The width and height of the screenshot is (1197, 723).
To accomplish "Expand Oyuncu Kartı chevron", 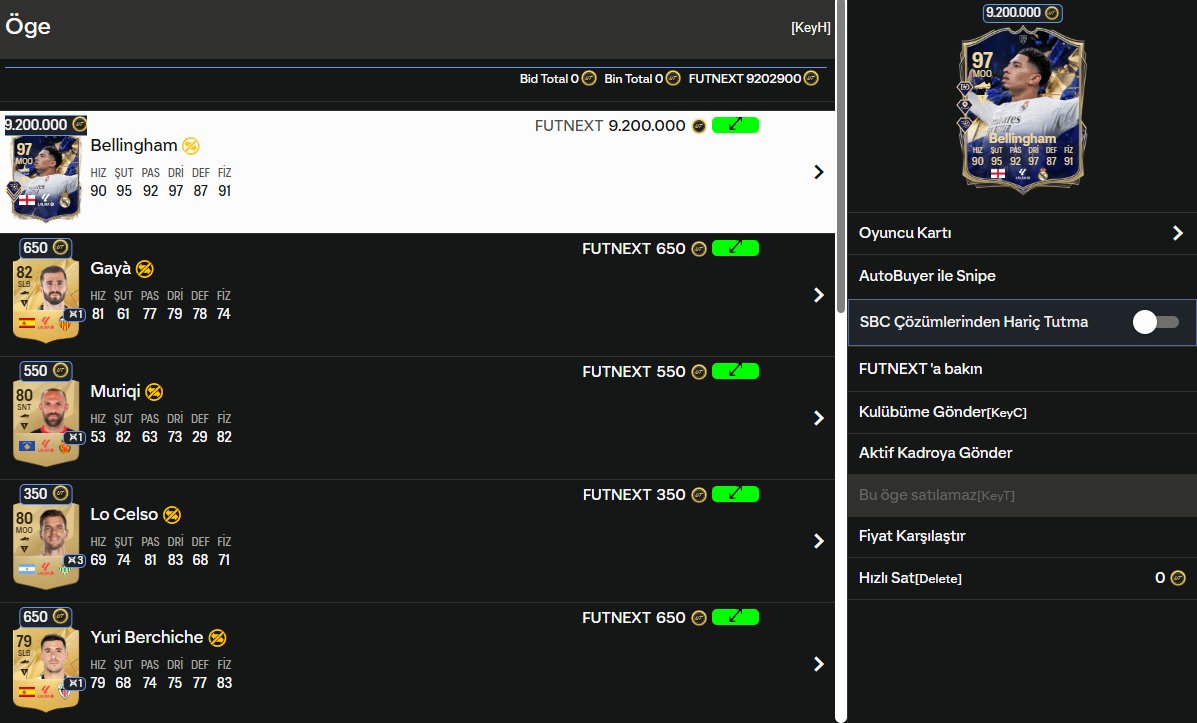I will click(1178, 233).
